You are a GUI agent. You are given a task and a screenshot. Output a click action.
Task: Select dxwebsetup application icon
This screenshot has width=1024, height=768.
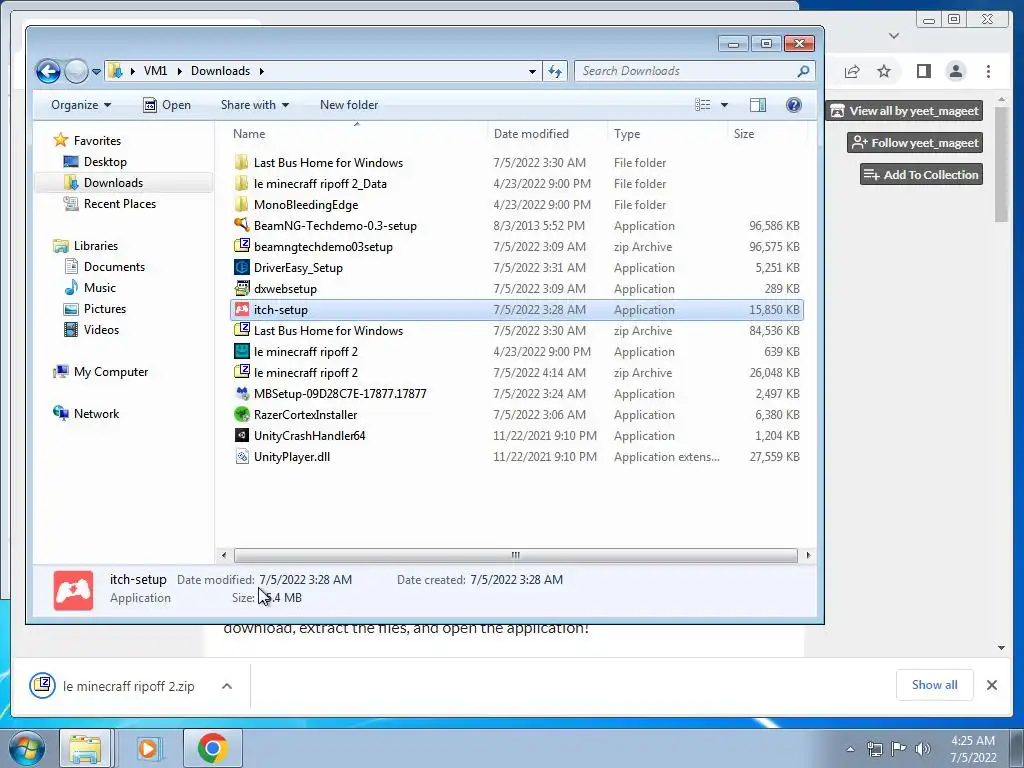[x=242, y=288]
